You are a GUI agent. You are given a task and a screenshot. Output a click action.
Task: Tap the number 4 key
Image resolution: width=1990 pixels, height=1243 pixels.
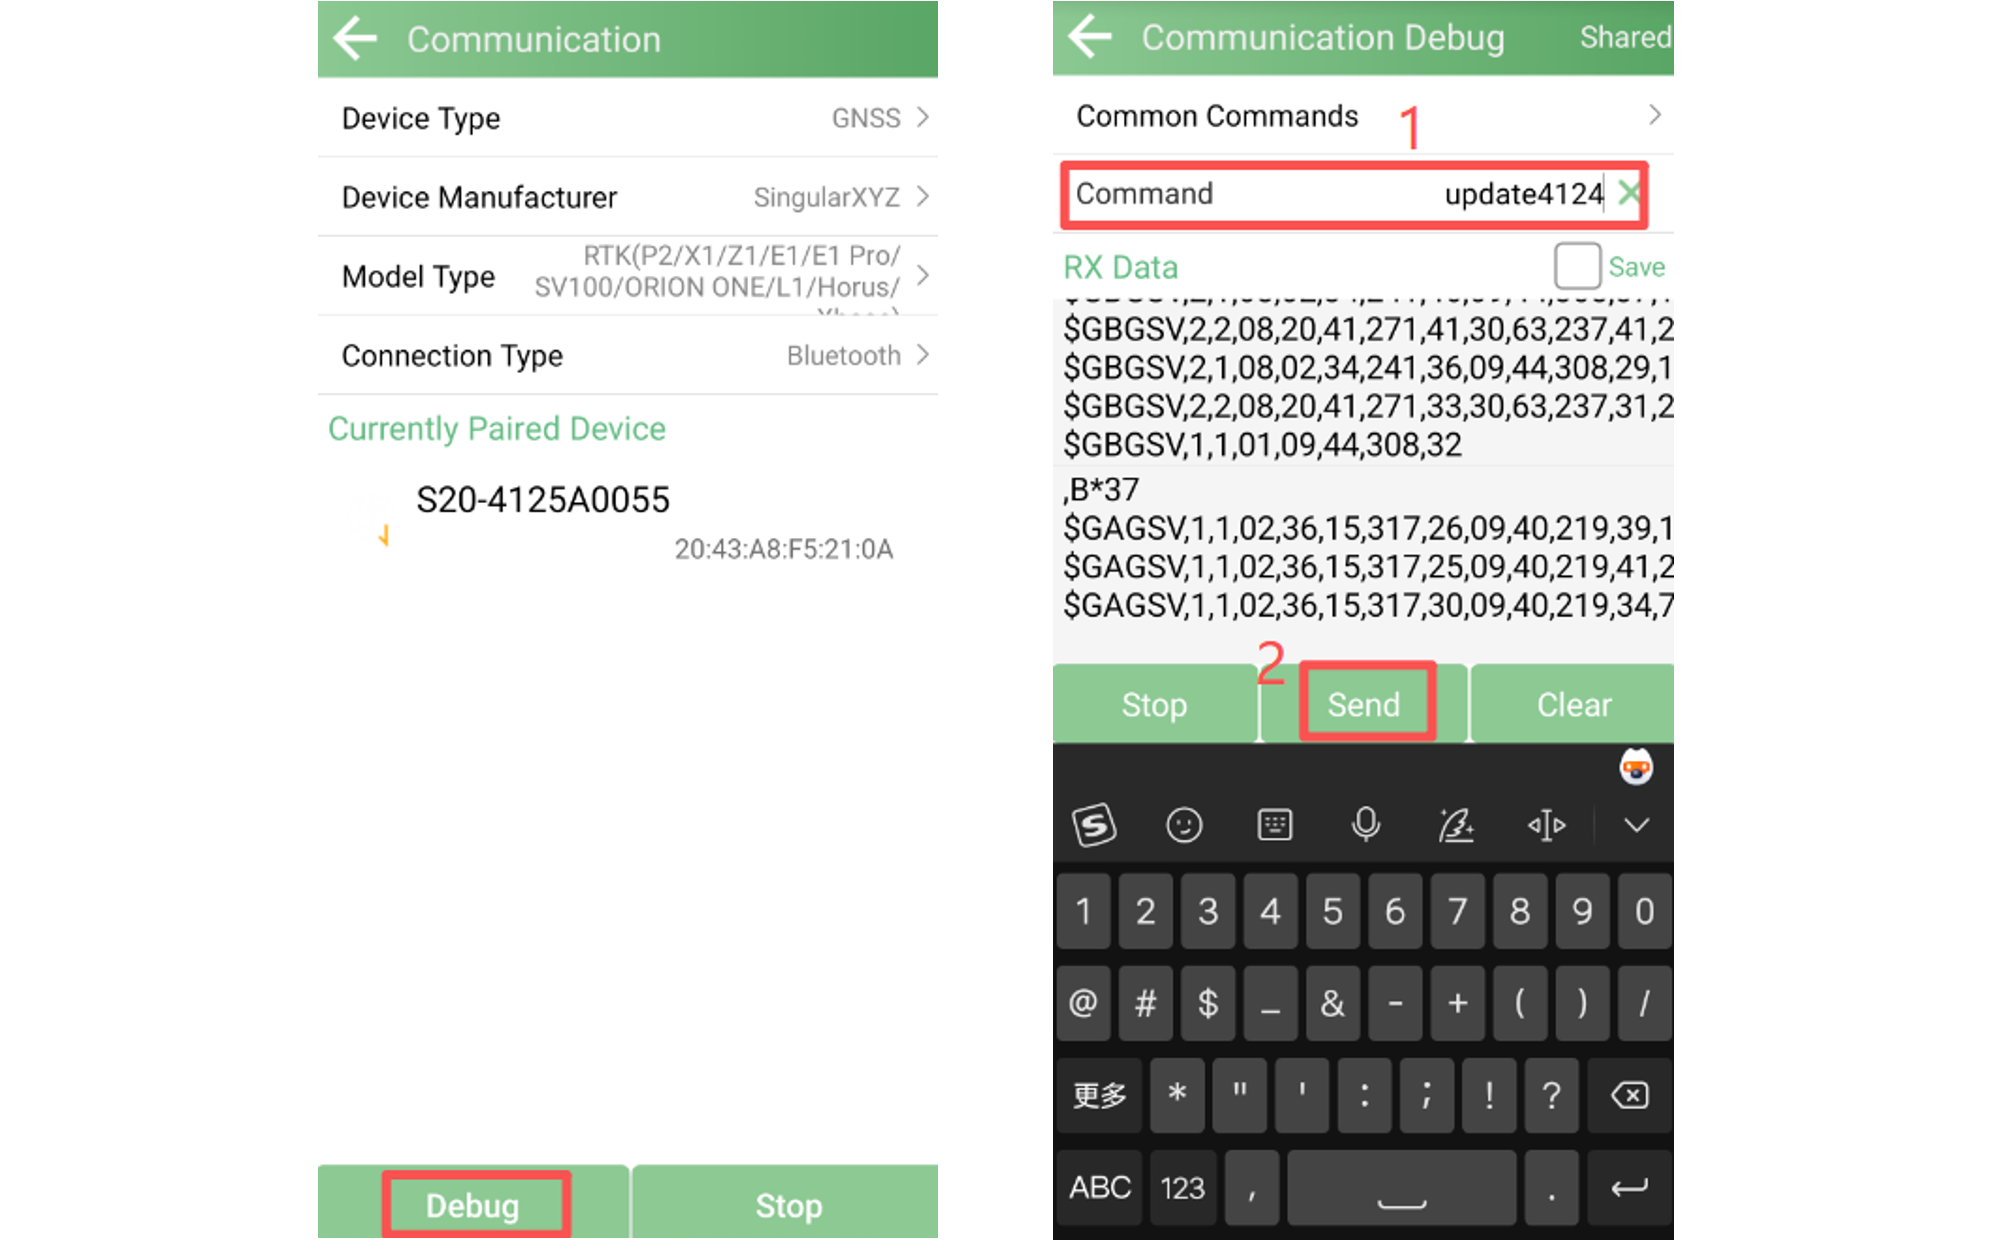click(1271, 911)
